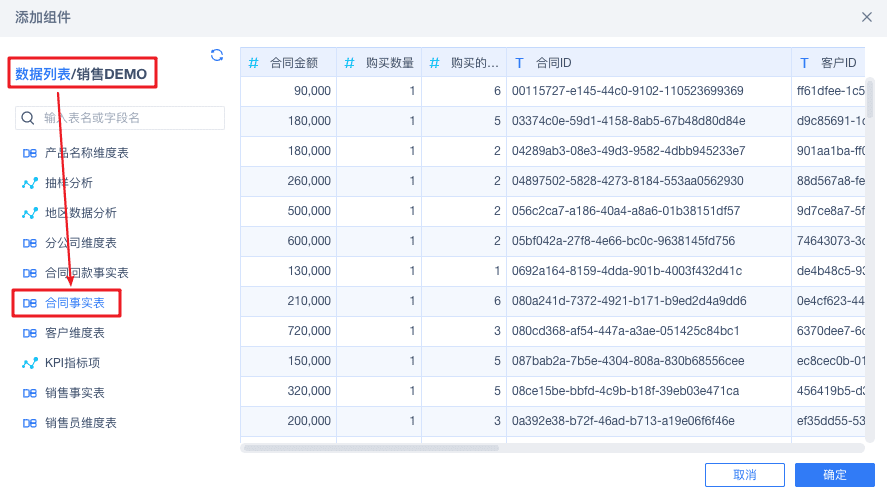Click the refresh icon beside the data list

(x=217, y=56)
